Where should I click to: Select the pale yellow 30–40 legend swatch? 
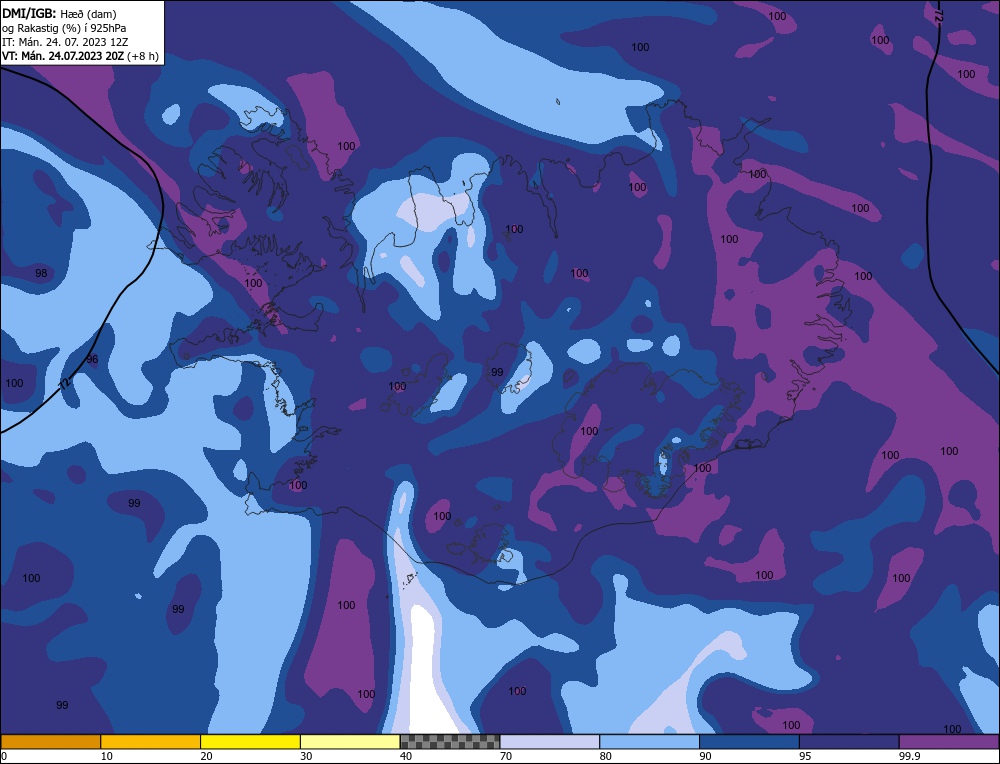point(350,741)
